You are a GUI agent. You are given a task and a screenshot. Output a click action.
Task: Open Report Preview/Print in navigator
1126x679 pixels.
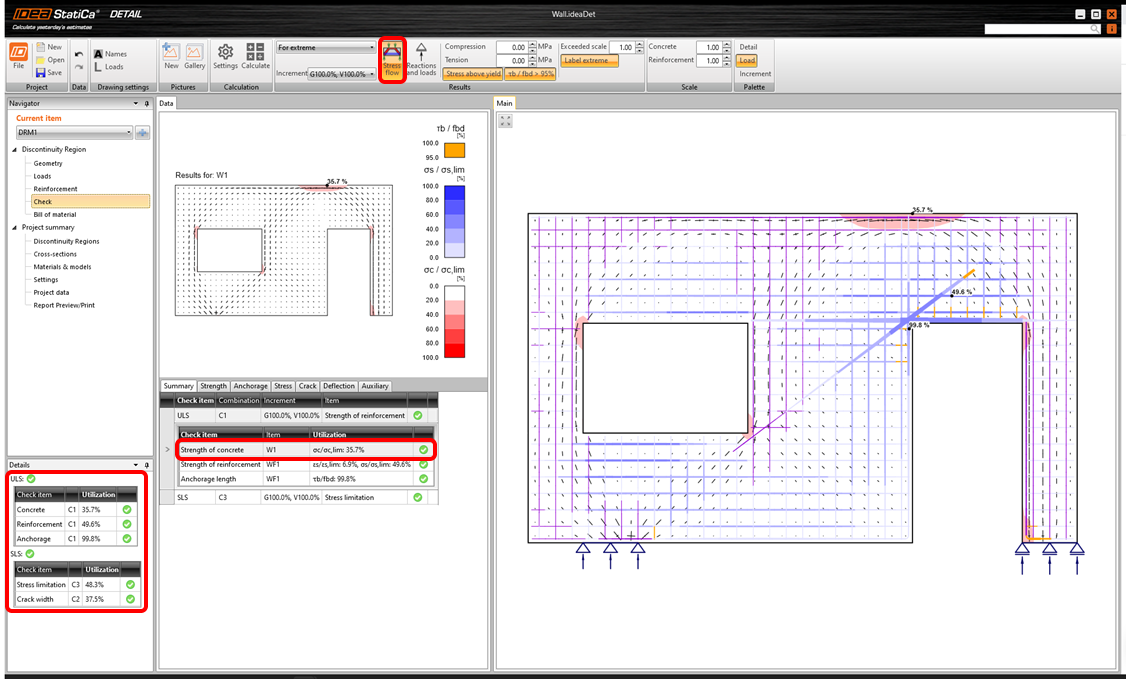[64, 305]
